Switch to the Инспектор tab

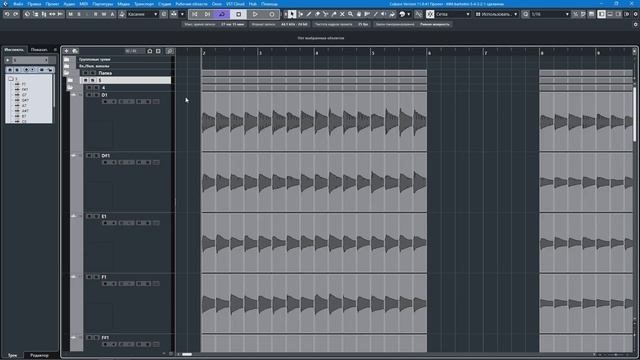point(14,50)
